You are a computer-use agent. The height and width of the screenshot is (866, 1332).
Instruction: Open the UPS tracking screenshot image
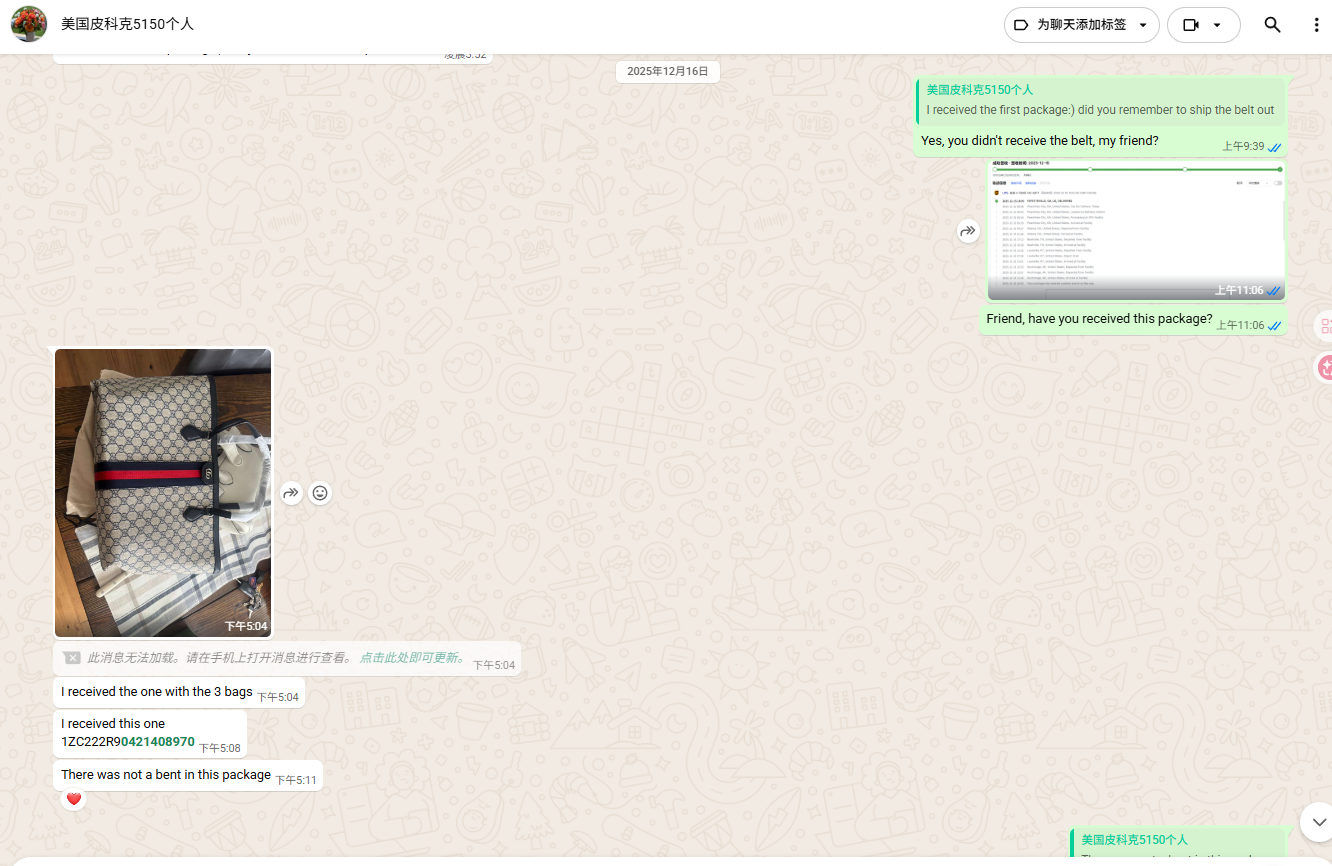[1135, 230]
